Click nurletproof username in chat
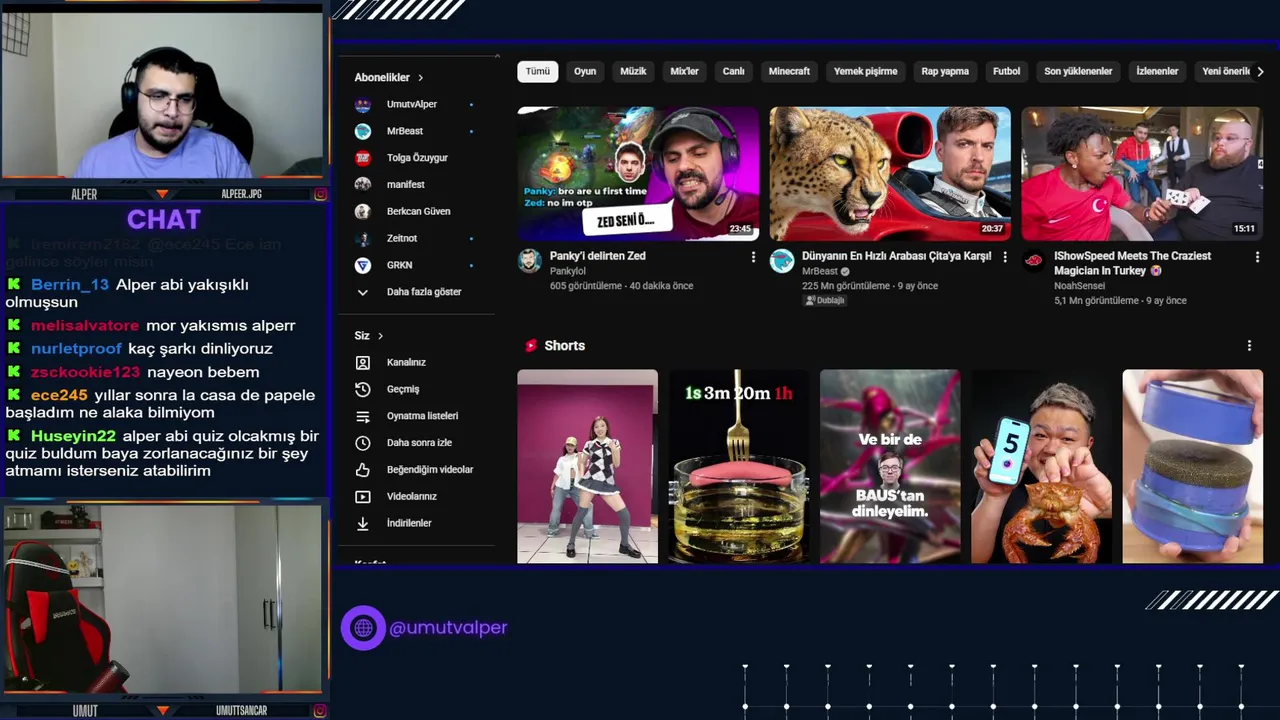 76,349
